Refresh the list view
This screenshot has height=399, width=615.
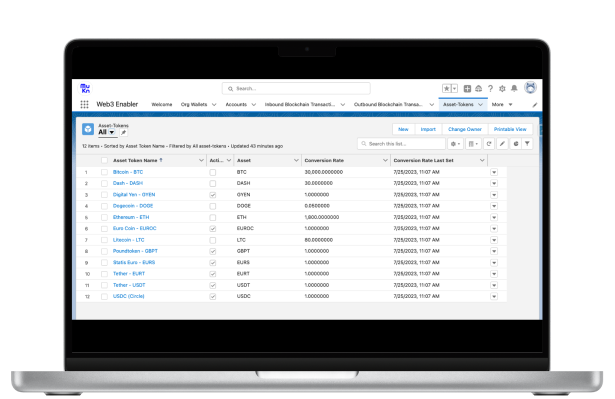[489, 144]
